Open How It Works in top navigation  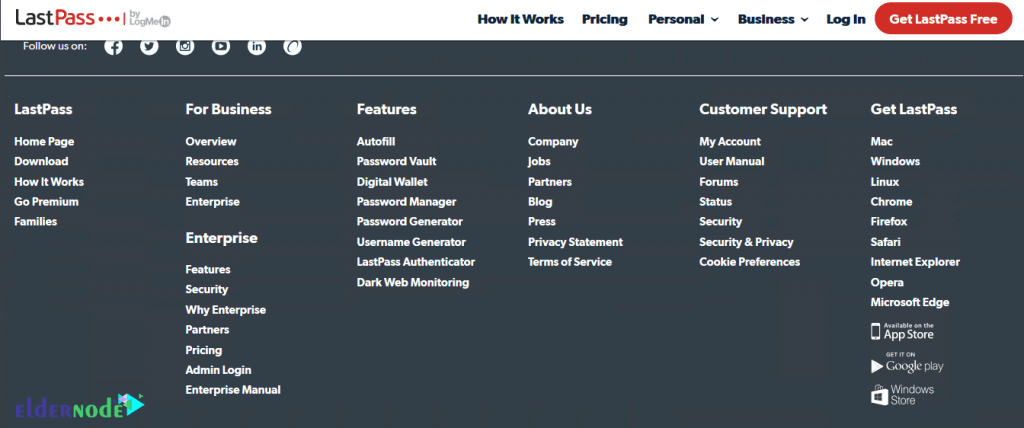tap(520, 20)
